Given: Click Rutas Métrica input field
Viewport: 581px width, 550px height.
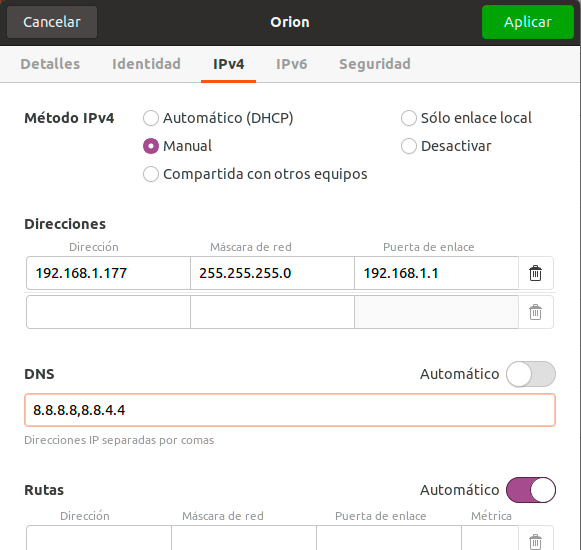Looking at the screenshot, I should 490,538.
